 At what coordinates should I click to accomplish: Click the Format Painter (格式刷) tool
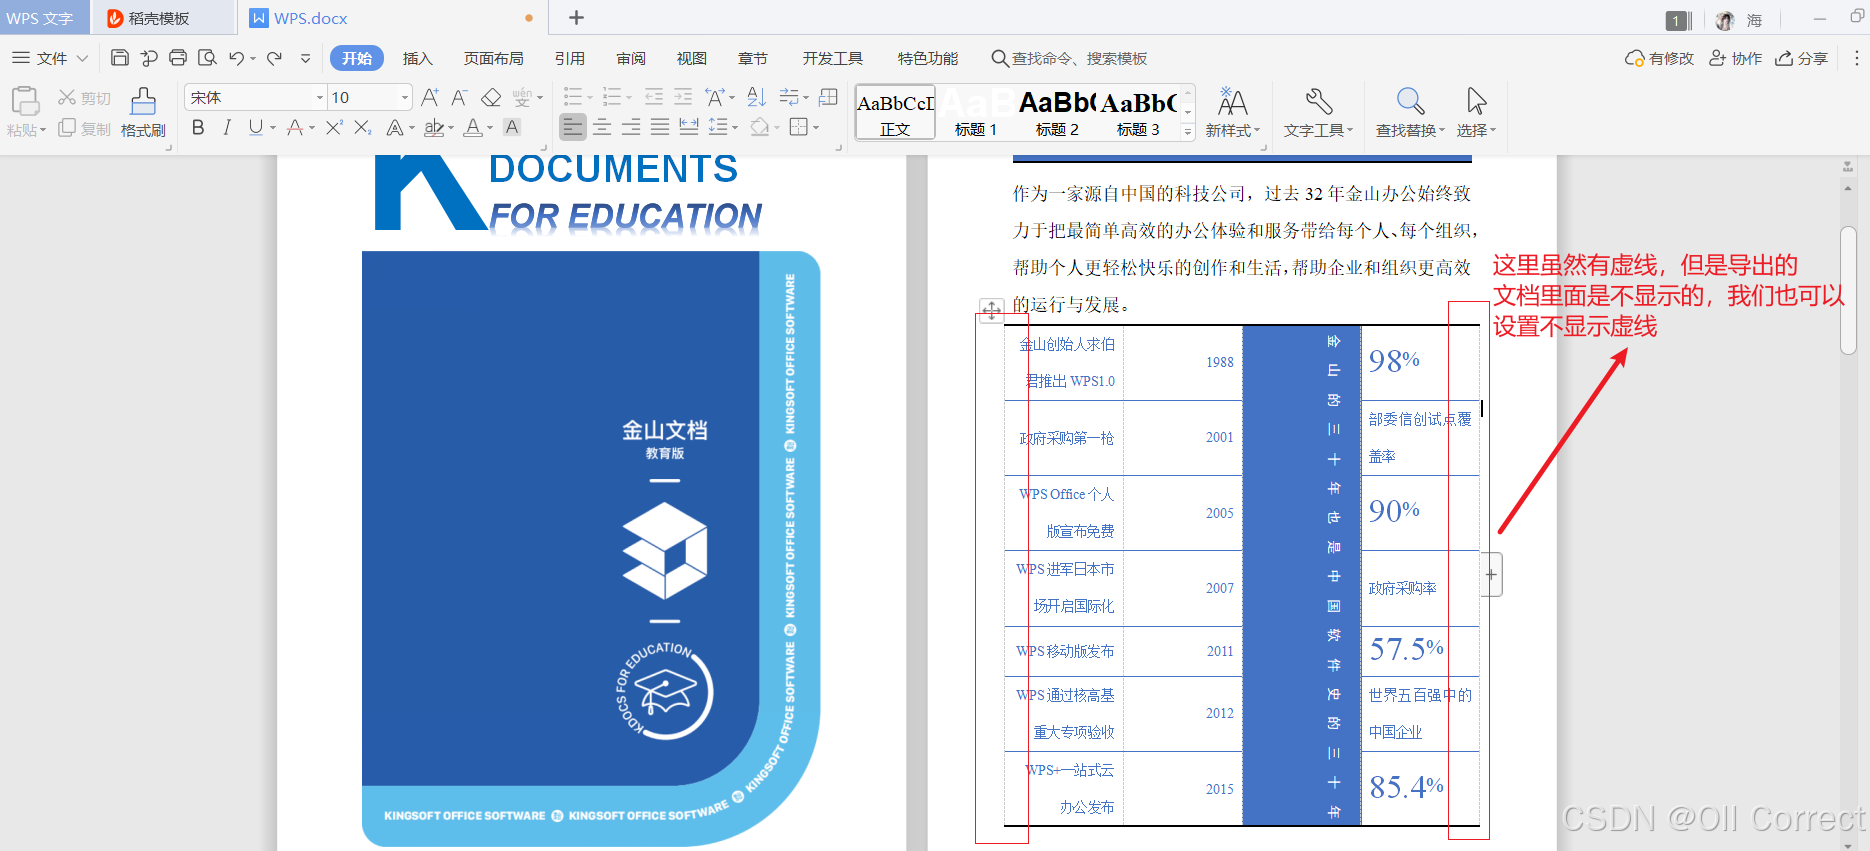143,112
